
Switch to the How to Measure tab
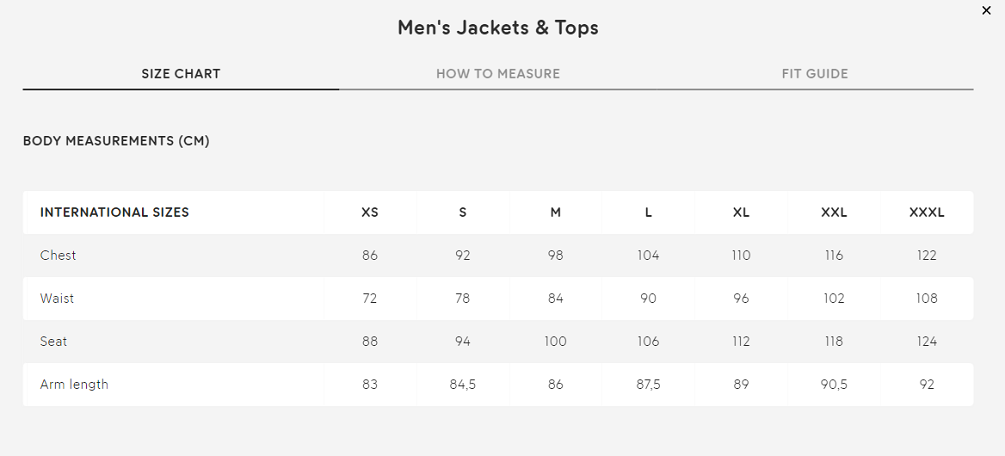pos(498,74)
